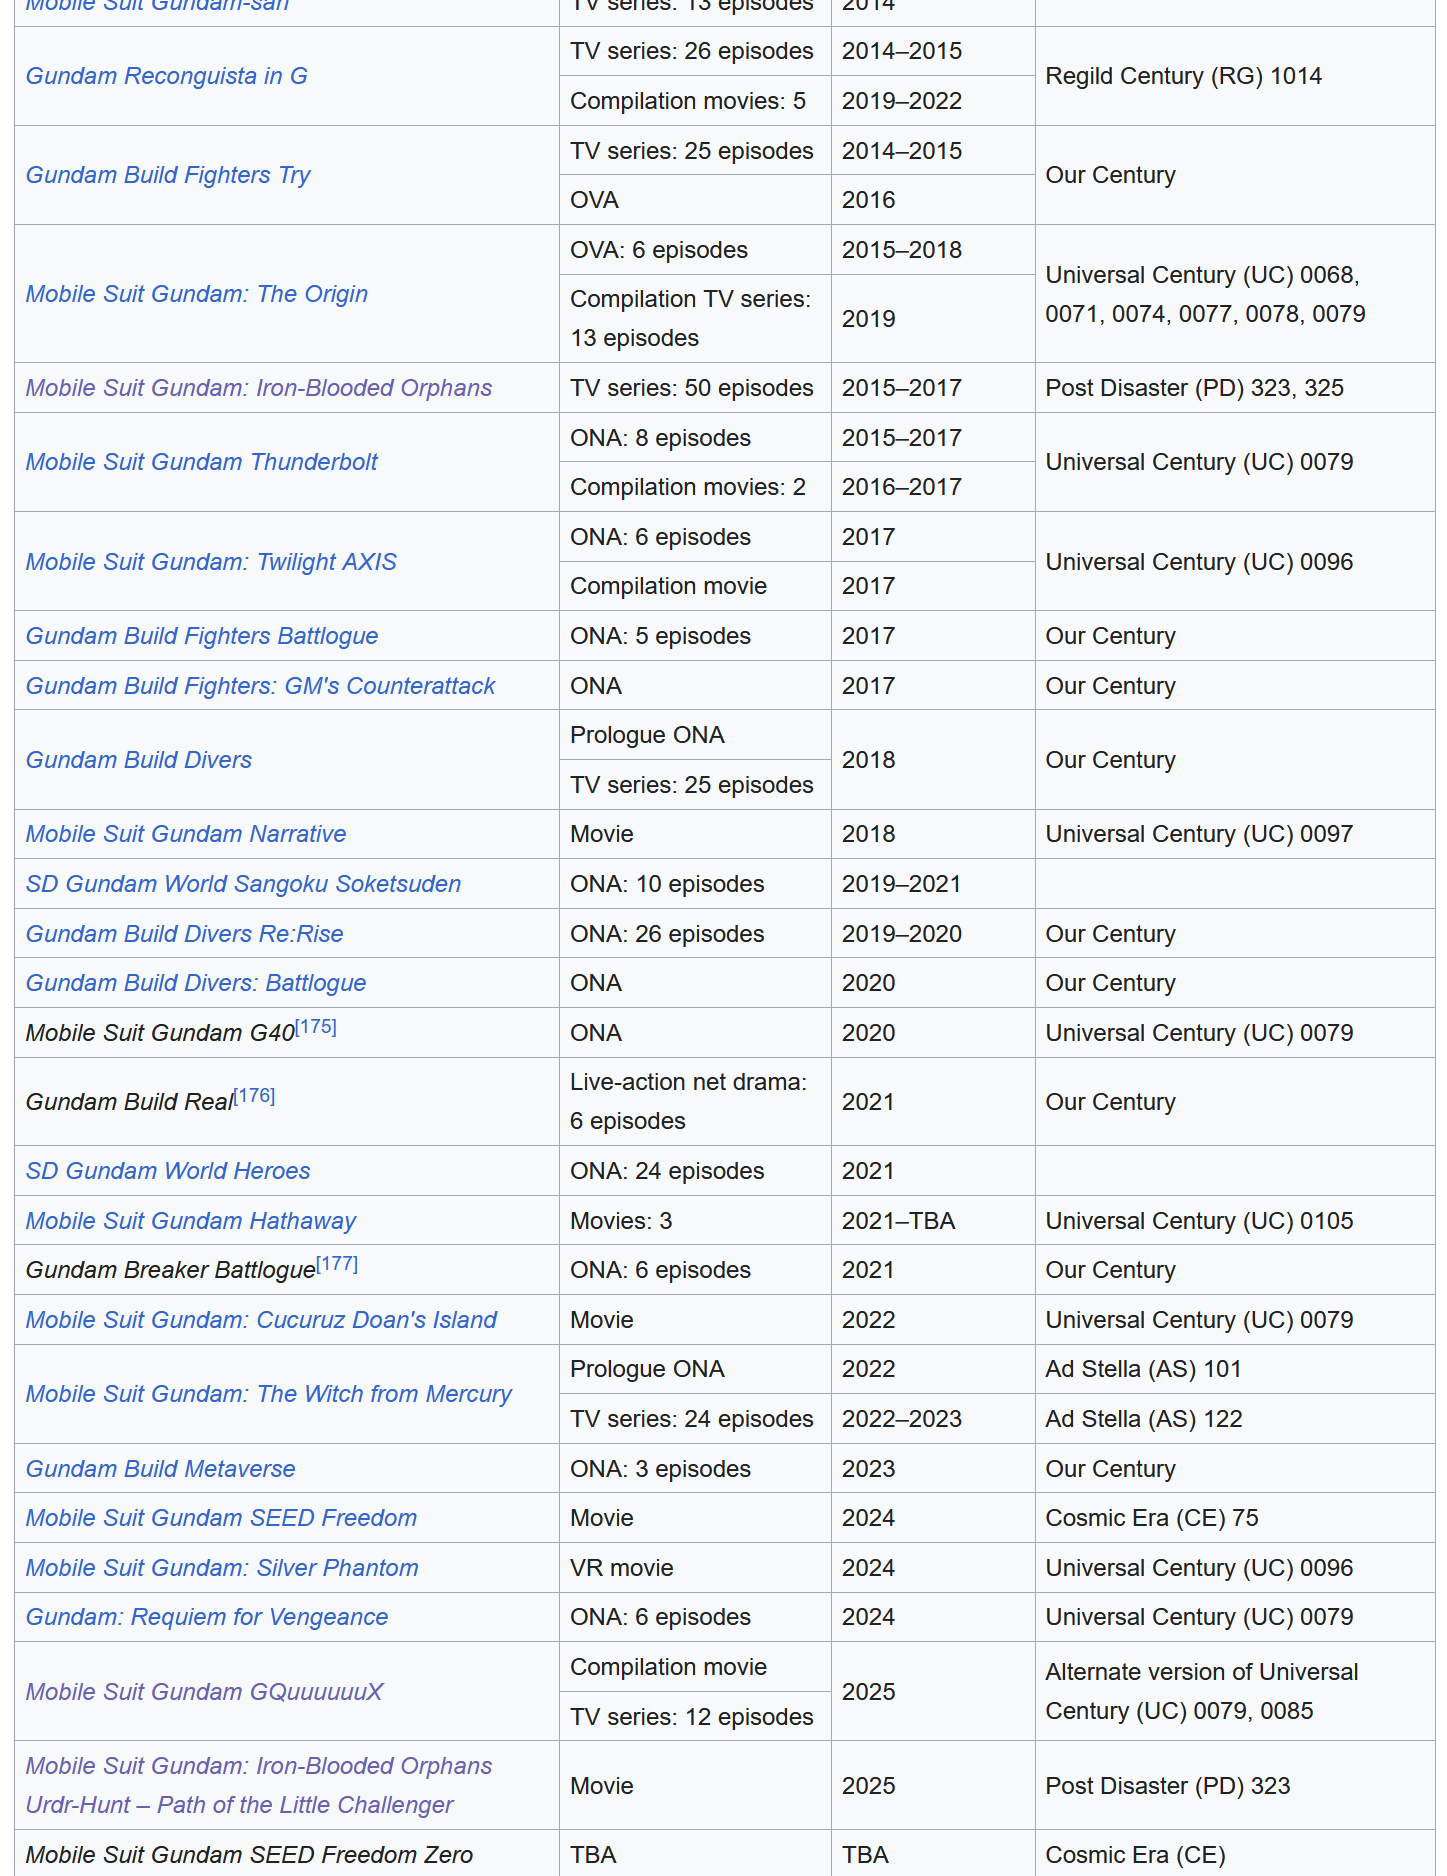Visit the Mobile Suit Gundam Hathaway page
The height and width of the screenshot is (1876, 1447).
(x=191, y=1221)
